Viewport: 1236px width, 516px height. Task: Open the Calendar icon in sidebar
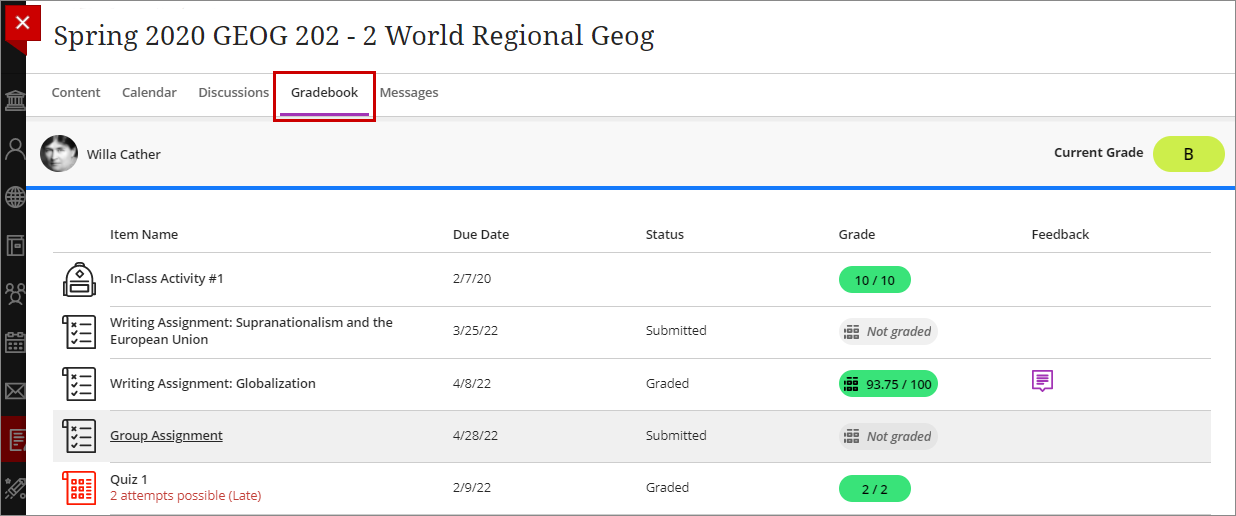(x=15, y=342)
